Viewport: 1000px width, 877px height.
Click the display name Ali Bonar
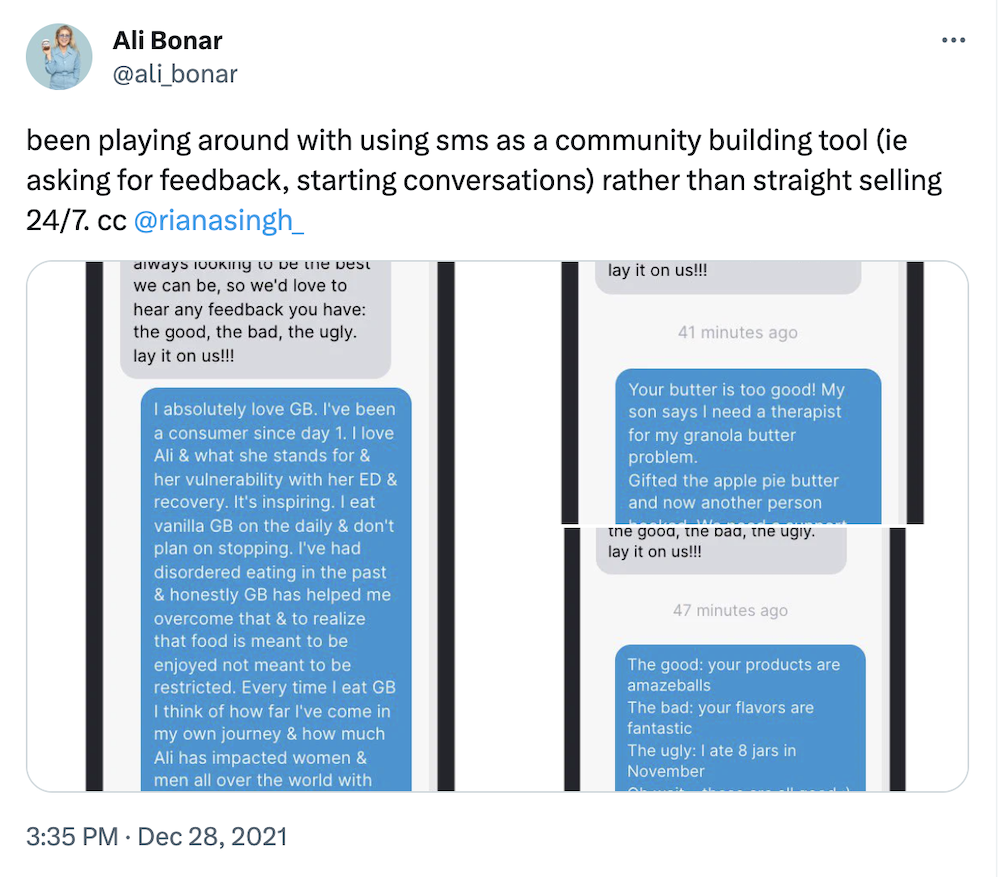(x=166, y=41)
